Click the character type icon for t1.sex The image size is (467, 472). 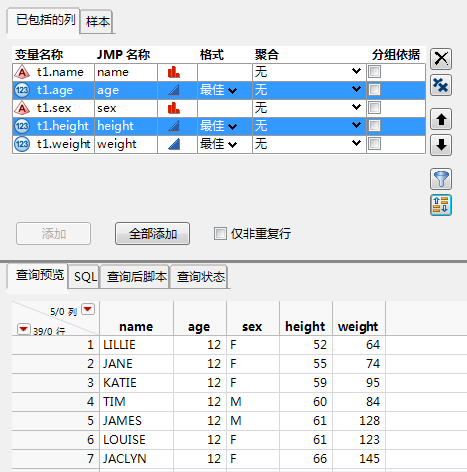(22, 108)
